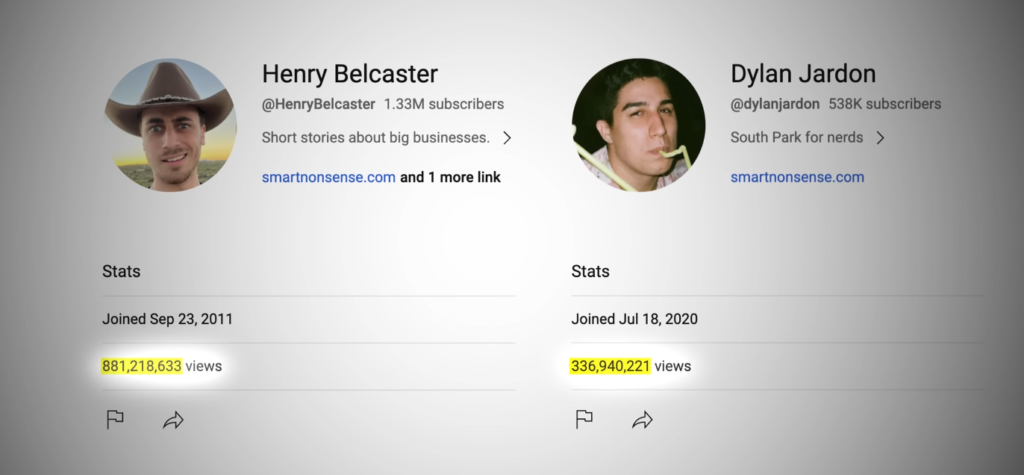
Task: Select the @HenryBelcaster channel handle
Action: pyautogui.click(x=319, y=104)
